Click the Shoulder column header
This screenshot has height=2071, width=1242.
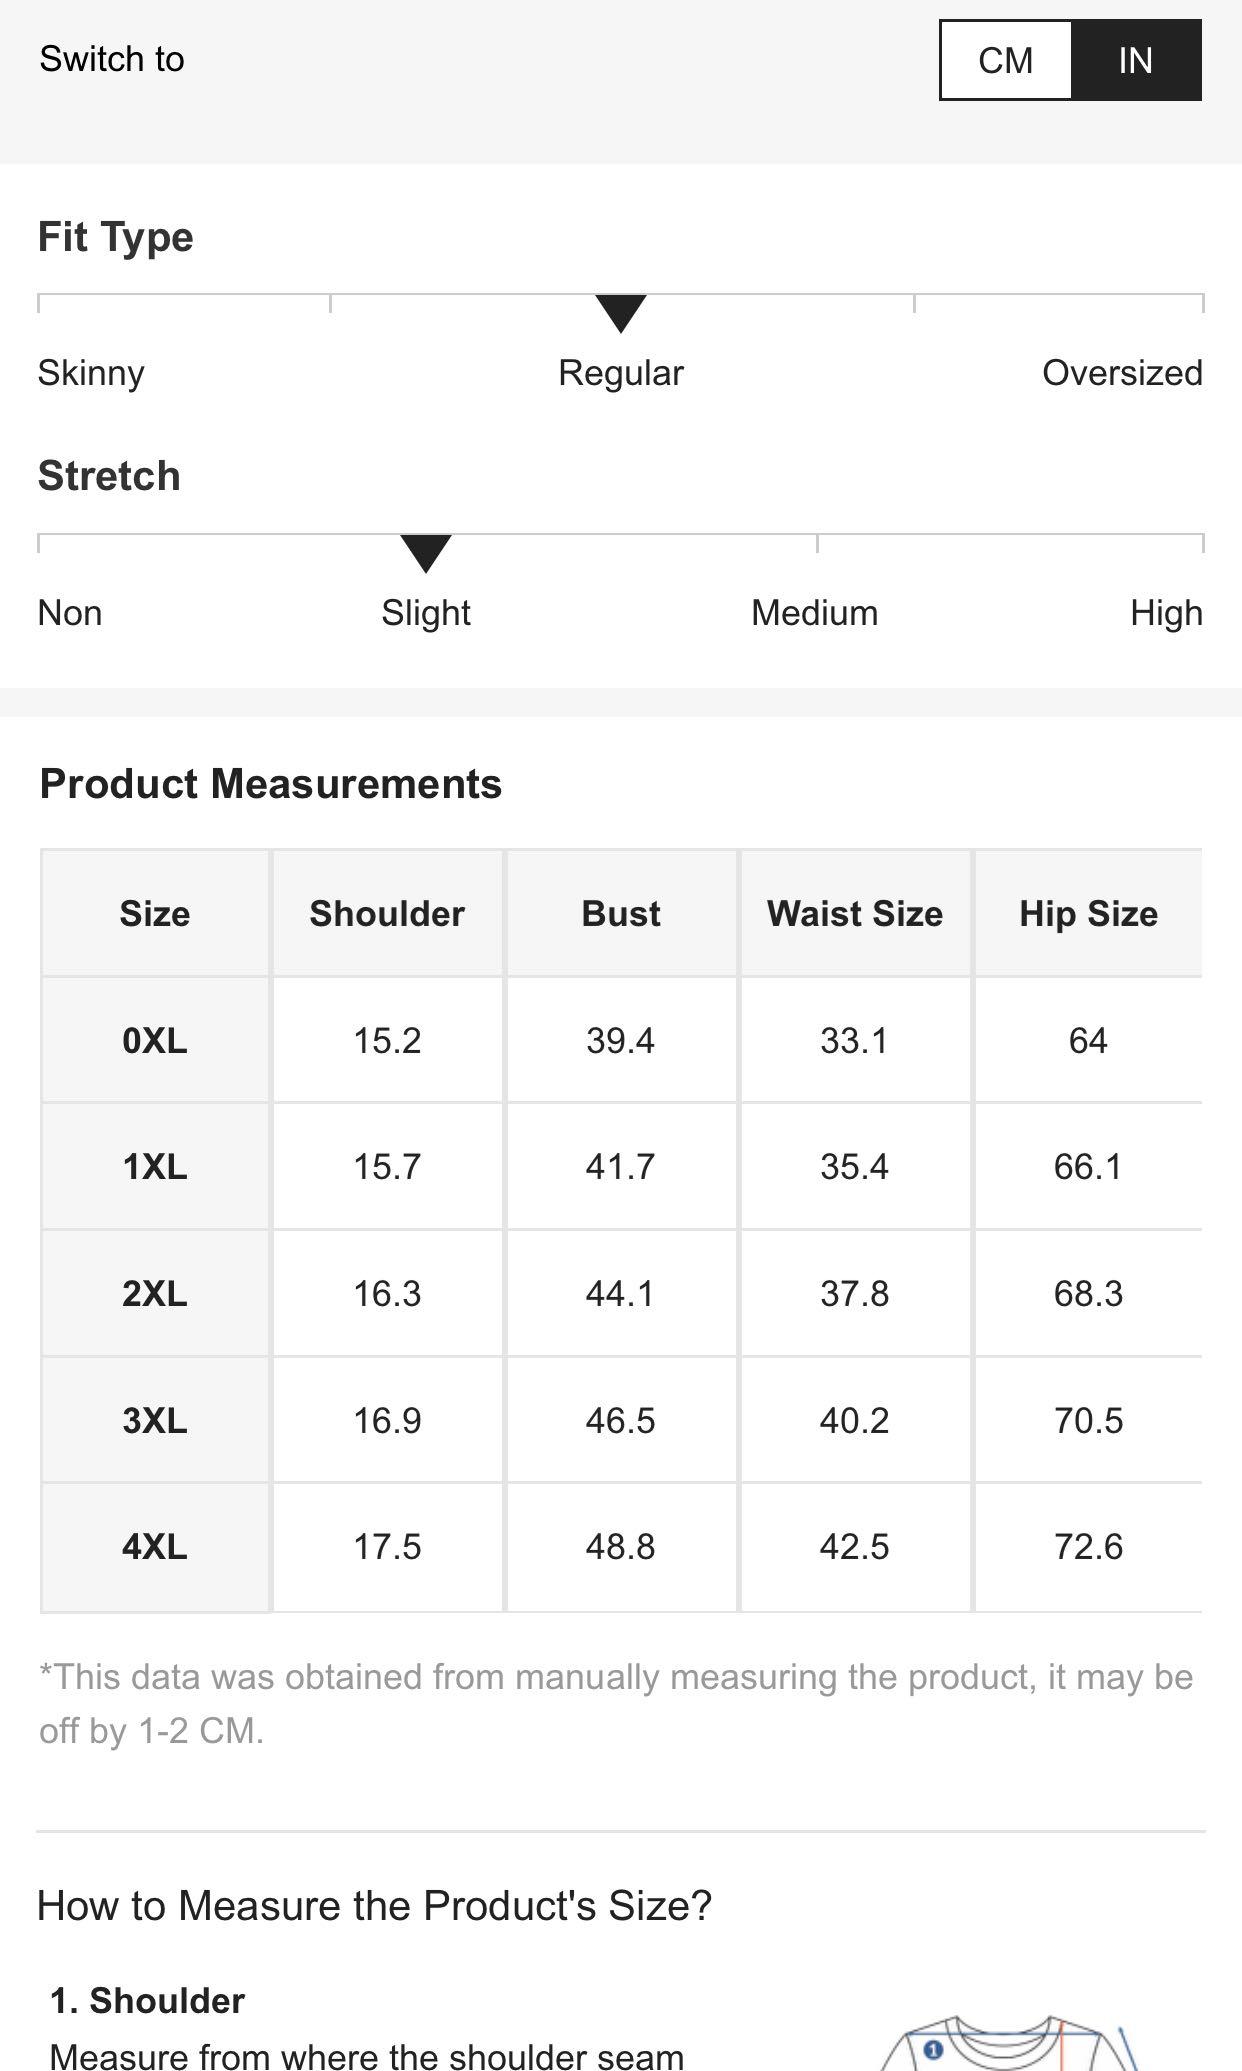tap(387, 913)
